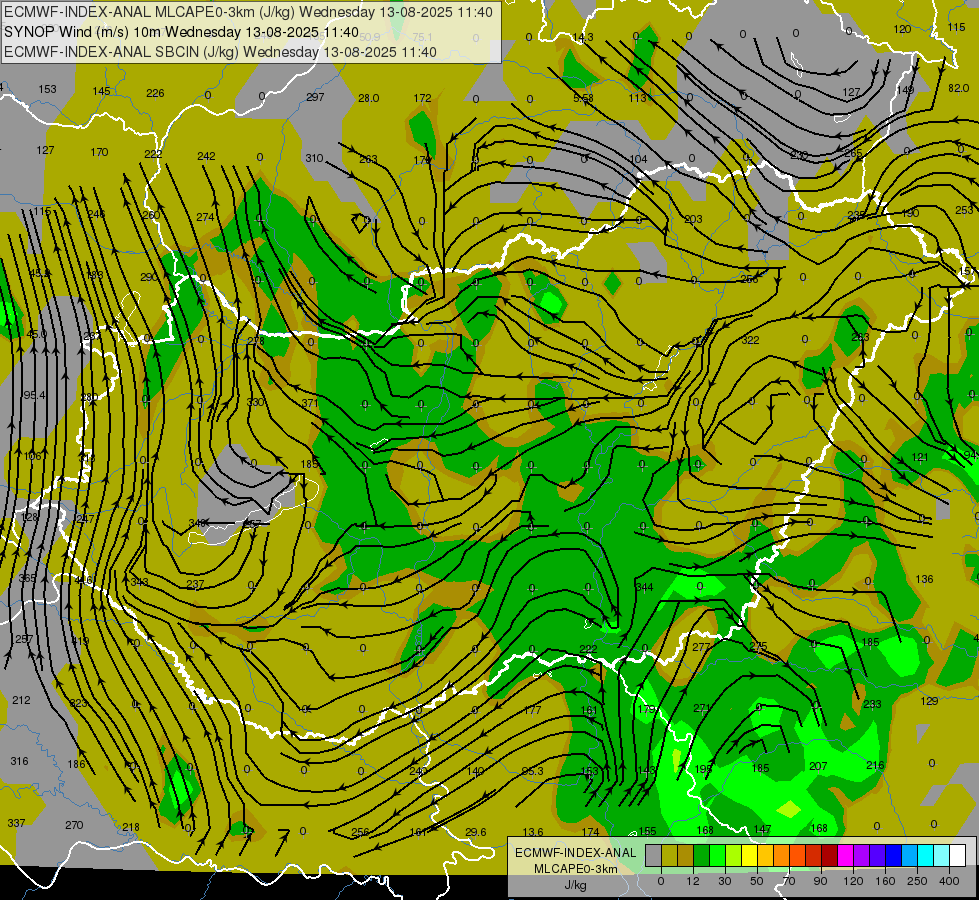This screenshot has height=900, width=979.
Task: Click the SBCIN value 216
Action: (875, 765)
